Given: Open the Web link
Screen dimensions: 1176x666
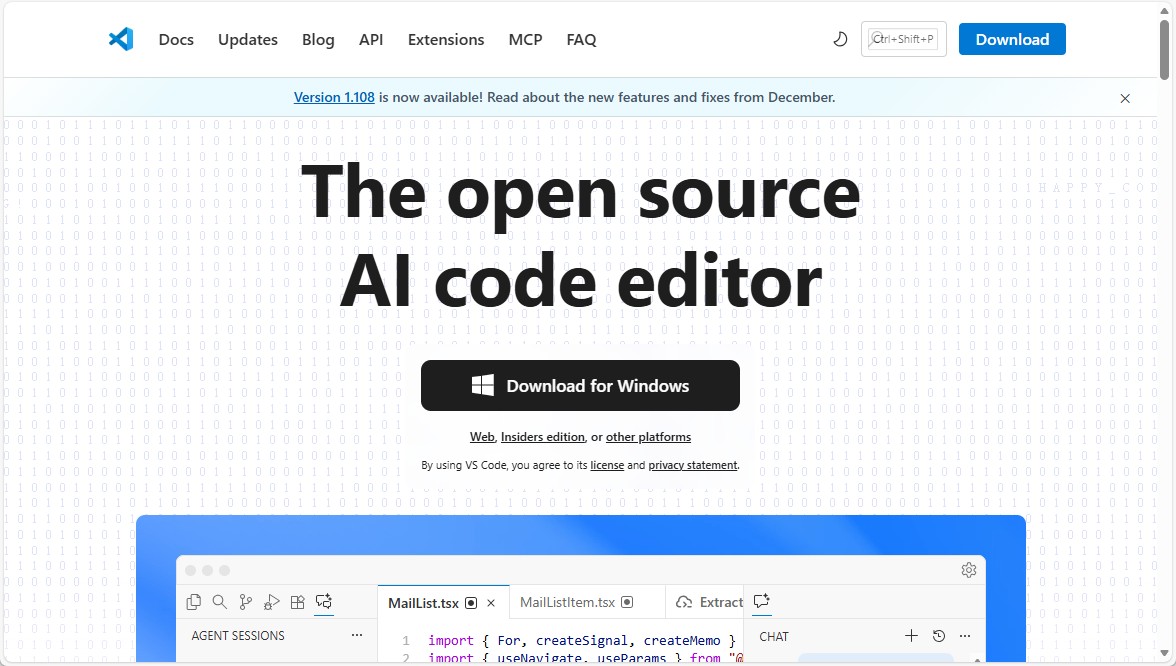Looking at the screenshot, I should [482, 436].
